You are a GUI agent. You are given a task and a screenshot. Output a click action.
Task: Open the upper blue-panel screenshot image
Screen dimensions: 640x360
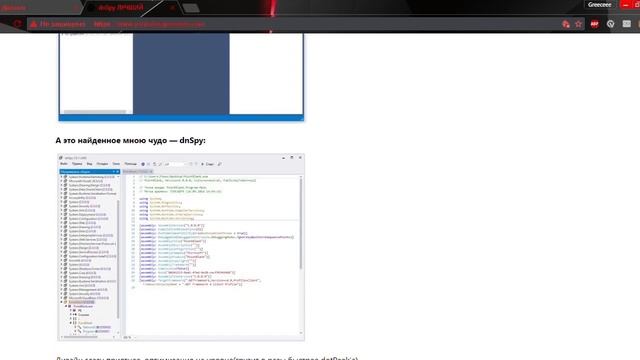coord(181,77)
